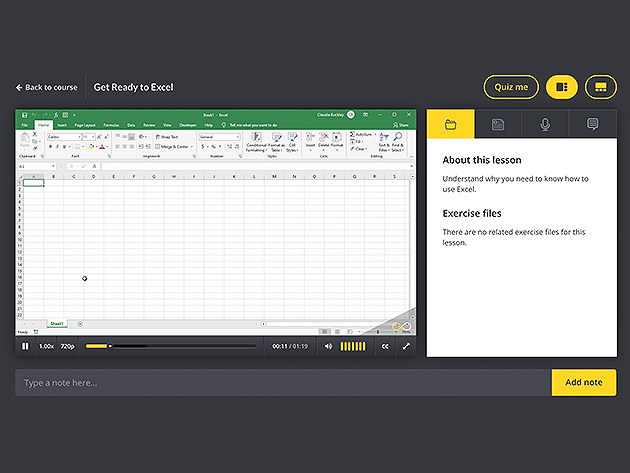
Task: Toggle Underline formatting
Action: (x=64, y=147)
